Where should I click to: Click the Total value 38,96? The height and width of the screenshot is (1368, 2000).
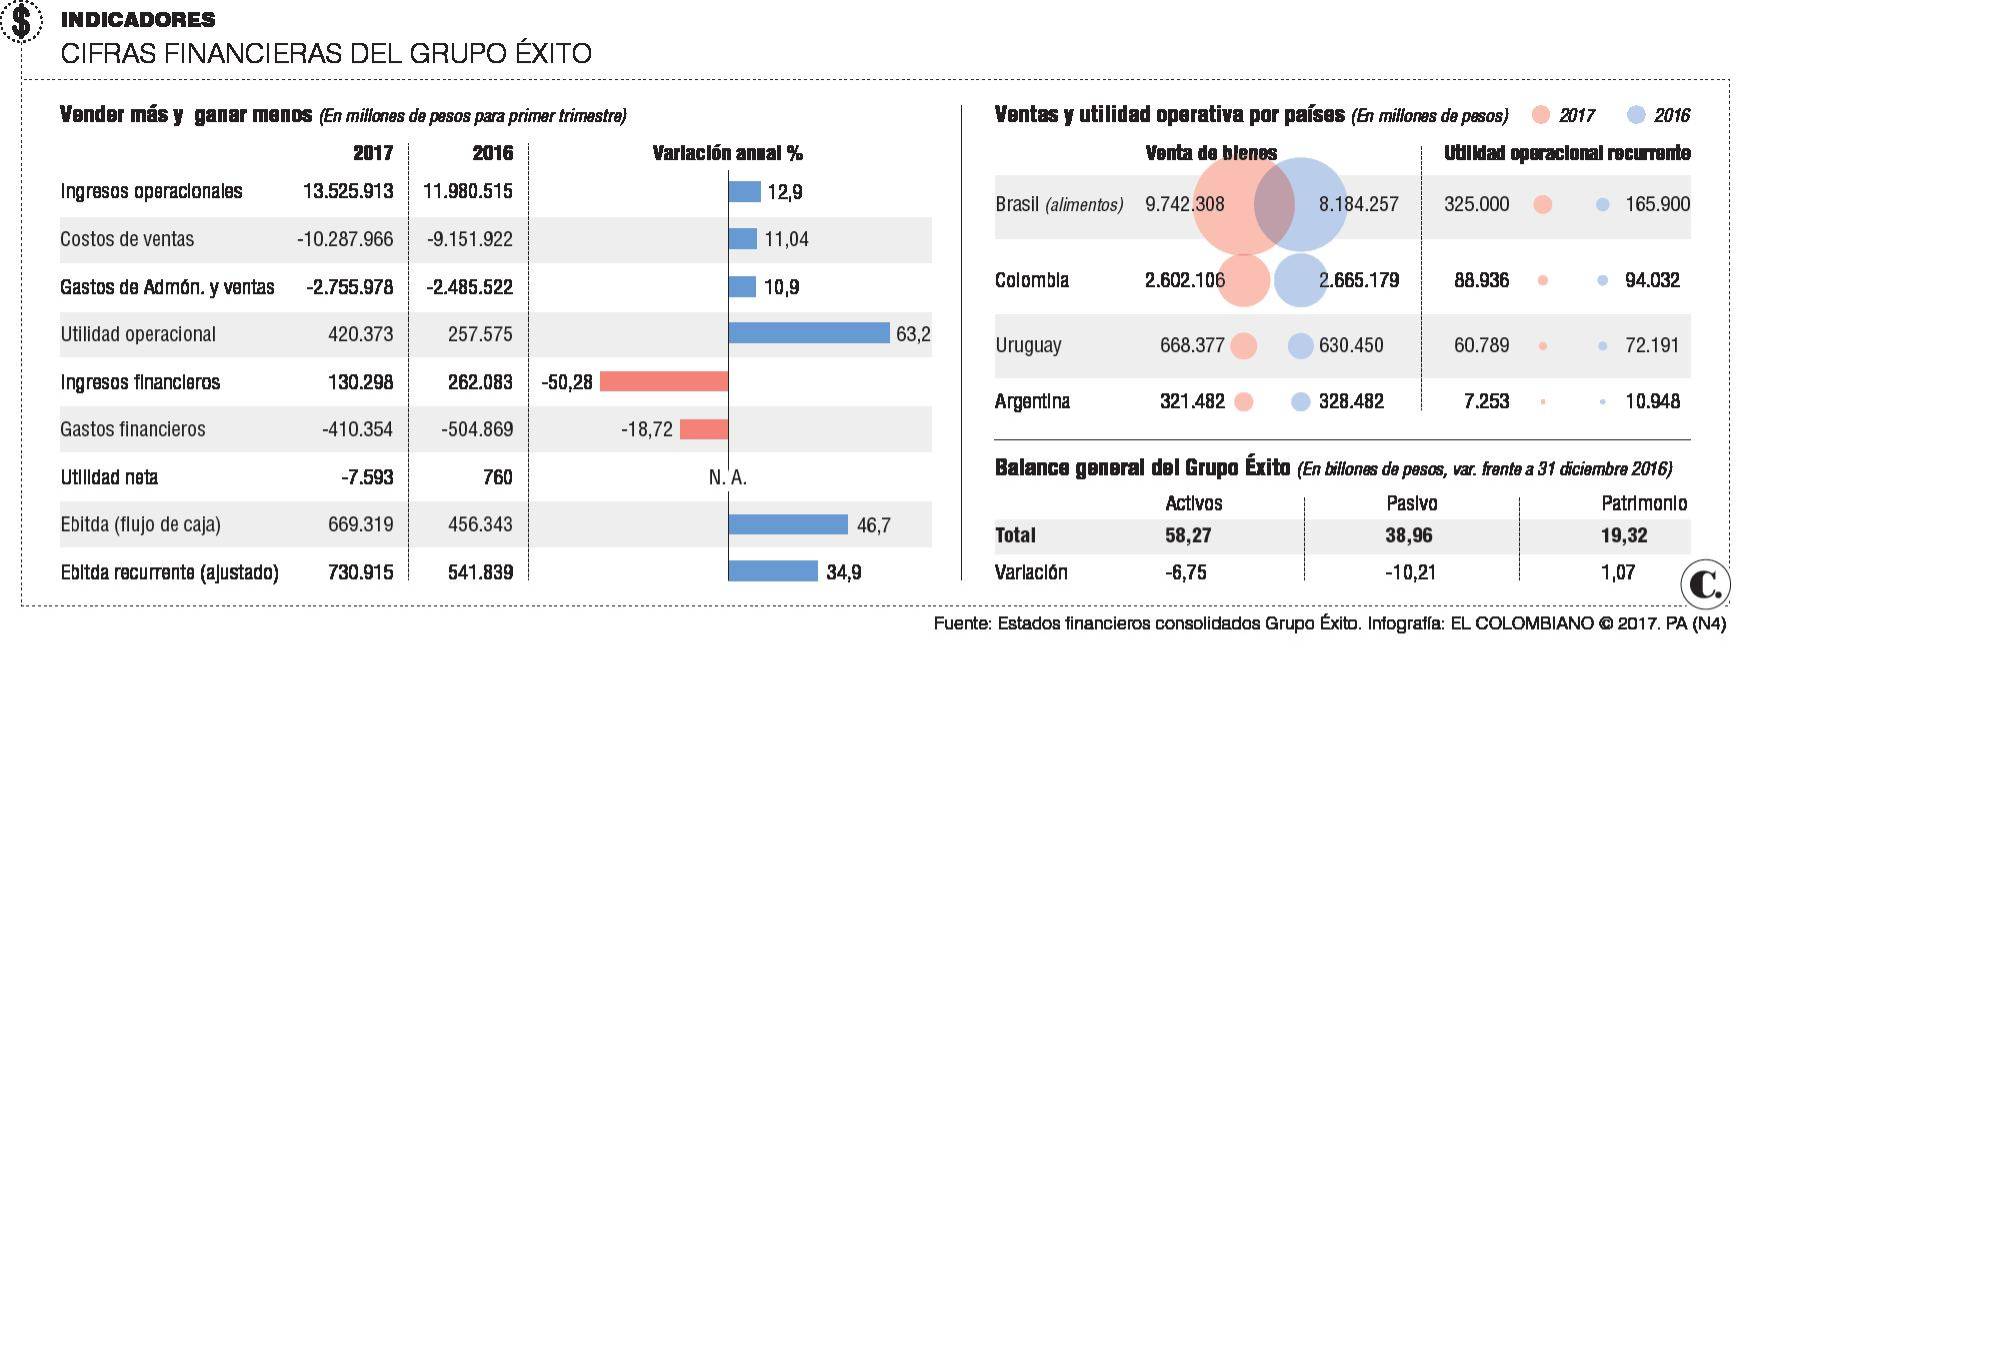(1409, 535)
